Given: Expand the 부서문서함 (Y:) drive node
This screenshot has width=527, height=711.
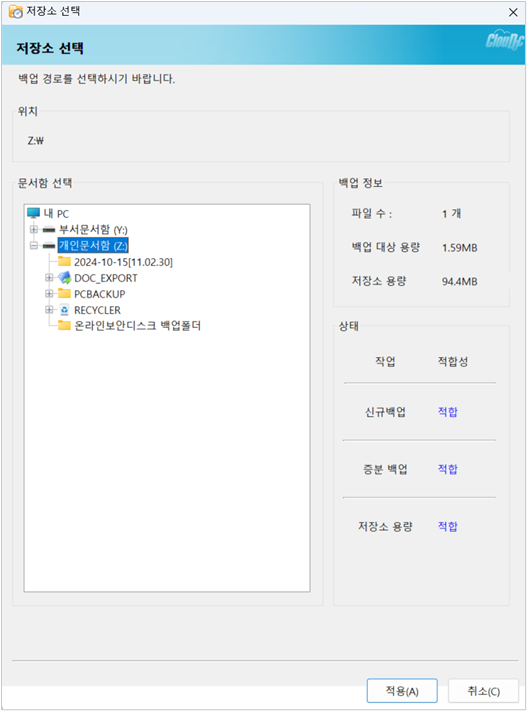Looking at the screenshot, I should tap(34, 229).
